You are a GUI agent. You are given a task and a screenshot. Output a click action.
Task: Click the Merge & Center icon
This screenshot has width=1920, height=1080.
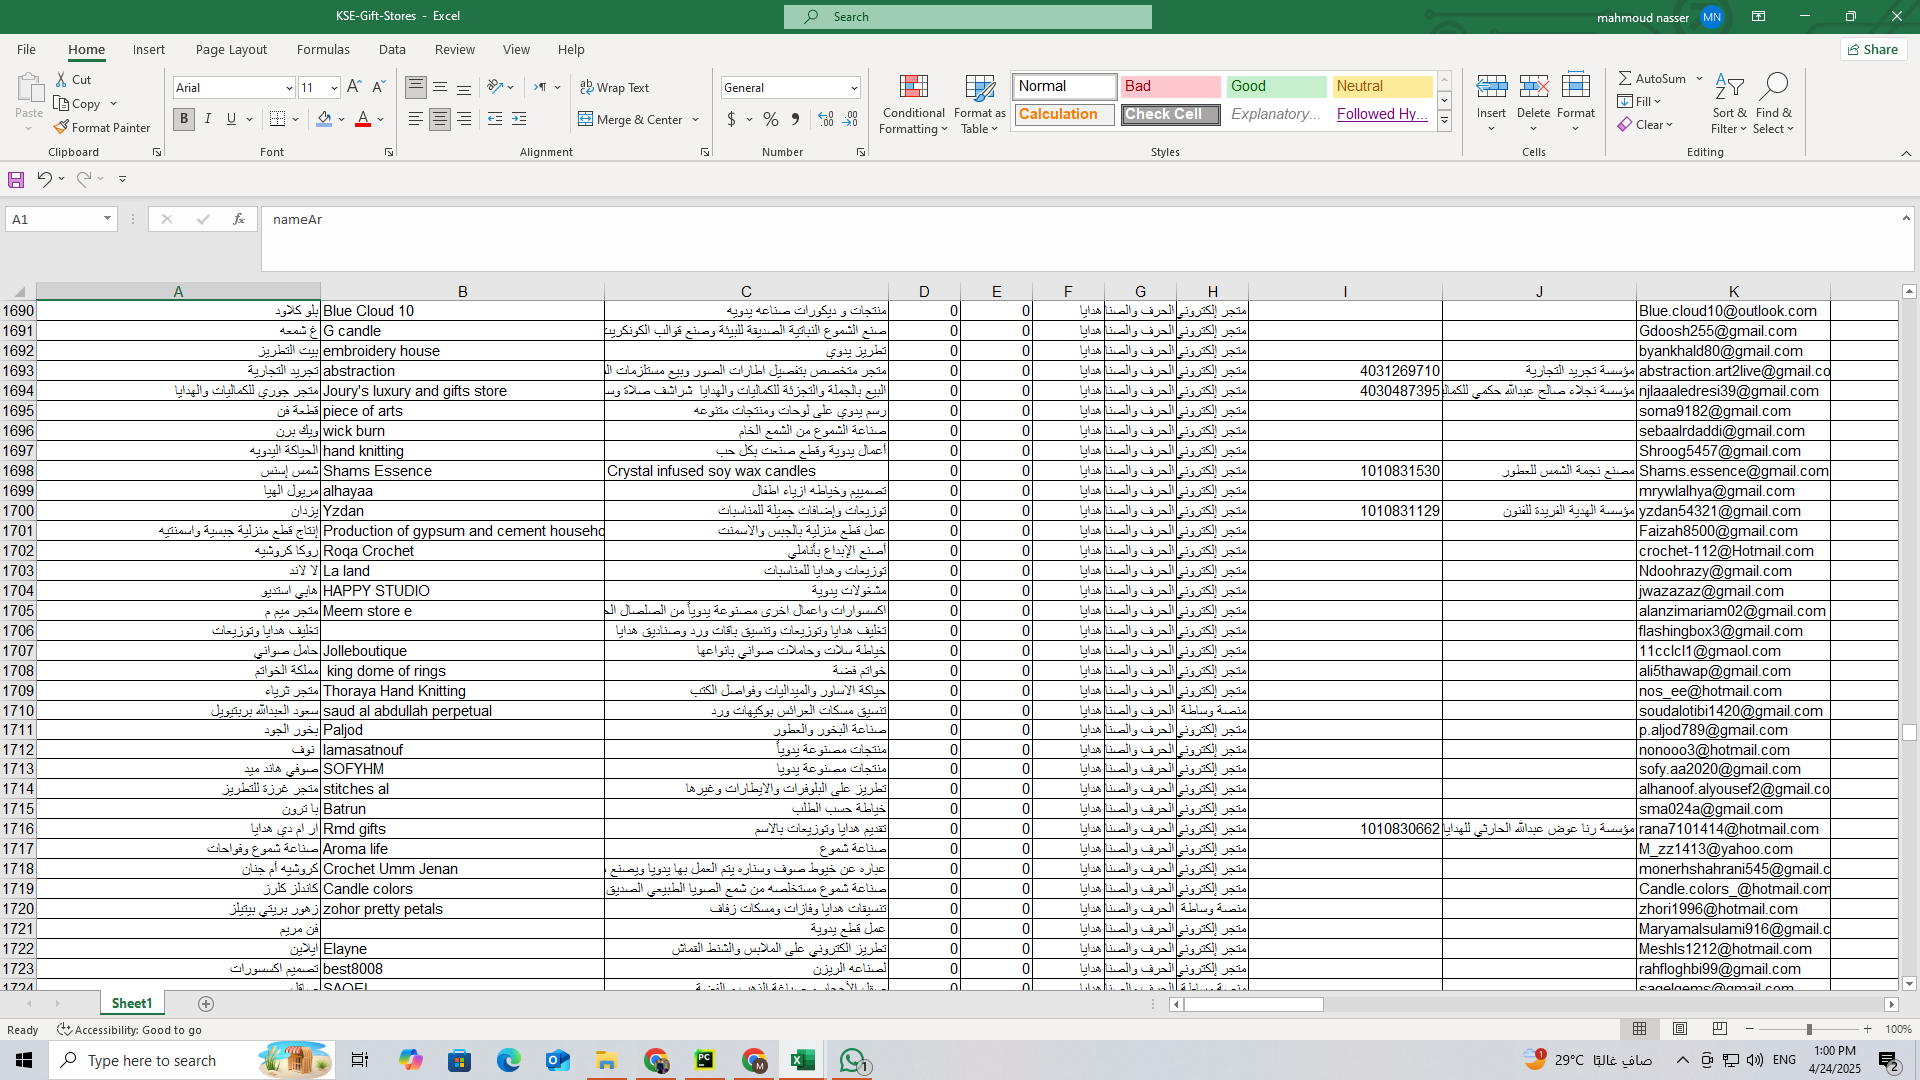pyautogui.click(x=586, y=119)
